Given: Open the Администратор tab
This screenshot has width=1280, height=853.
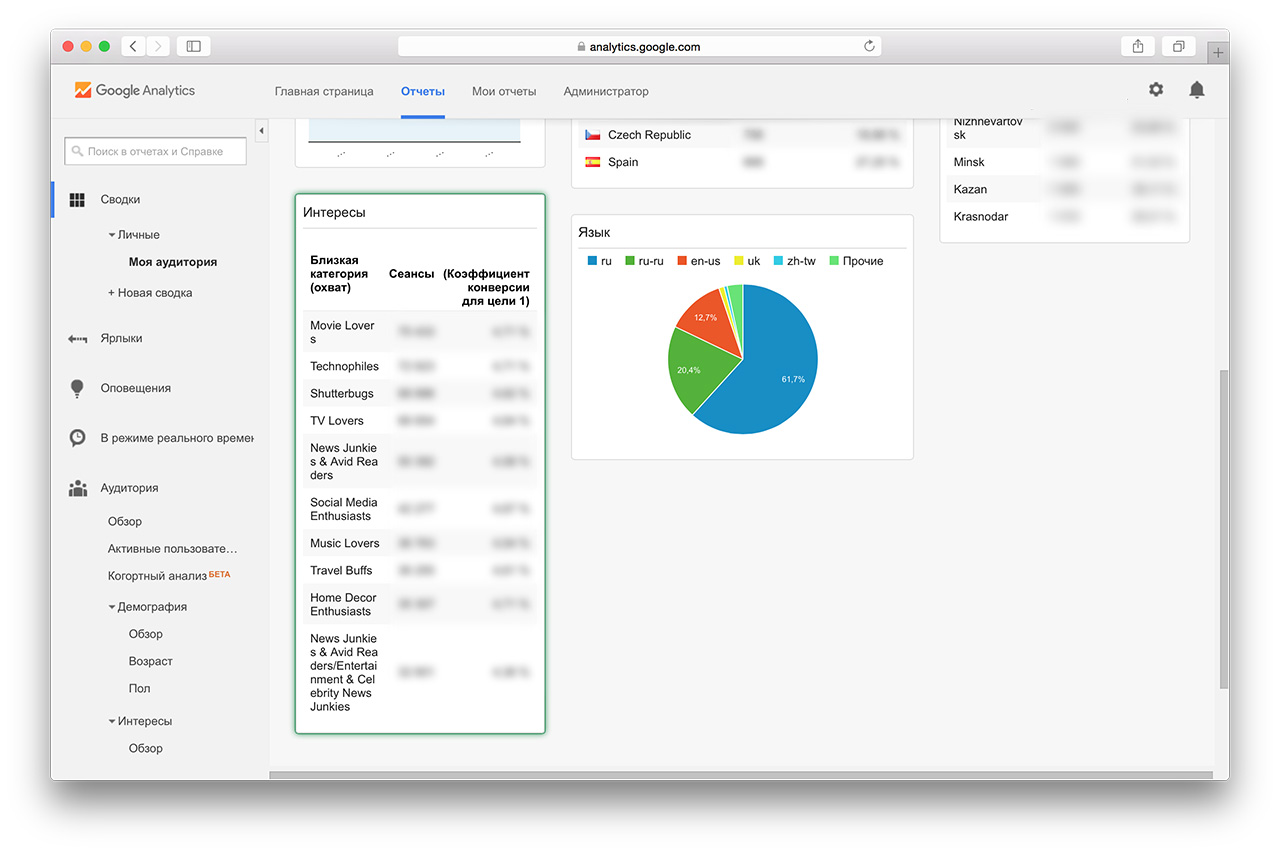Looking at the screenshot, I should click(x=606, y=91).
